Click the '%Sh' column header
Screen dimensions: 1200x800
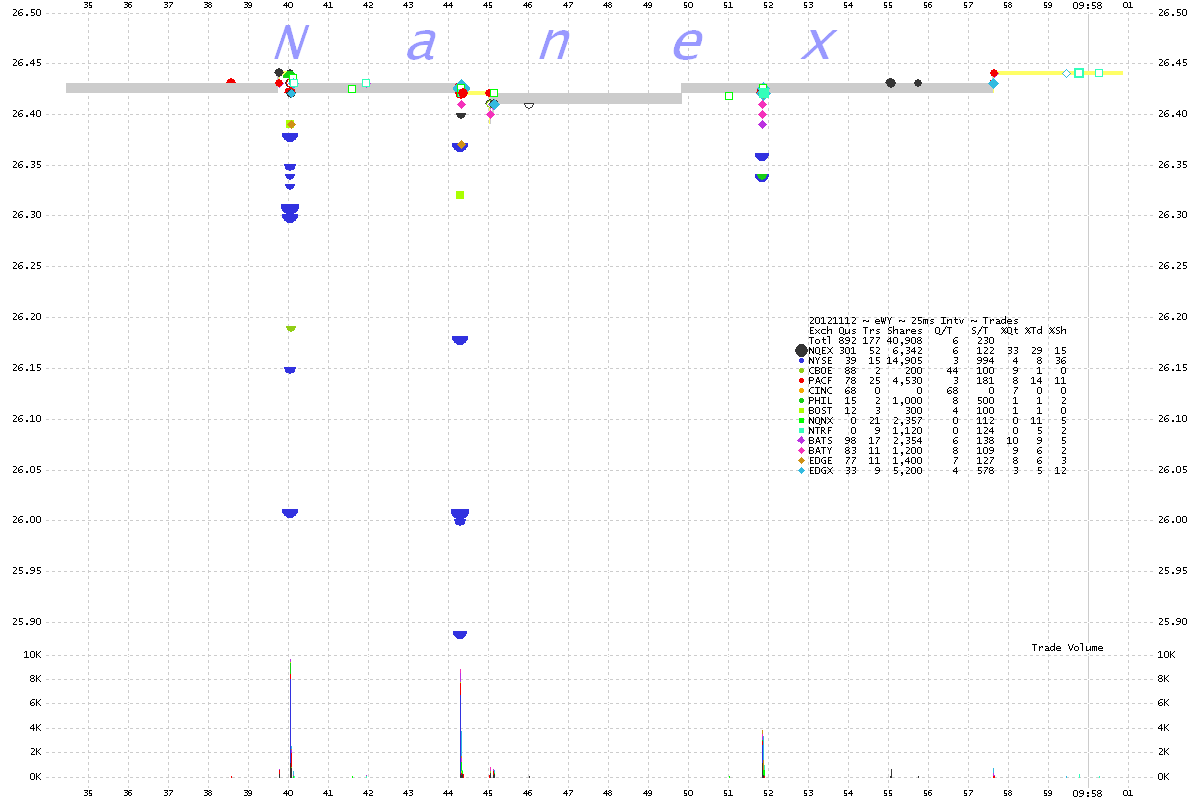pyautogui.click(x=1057, y=330)
